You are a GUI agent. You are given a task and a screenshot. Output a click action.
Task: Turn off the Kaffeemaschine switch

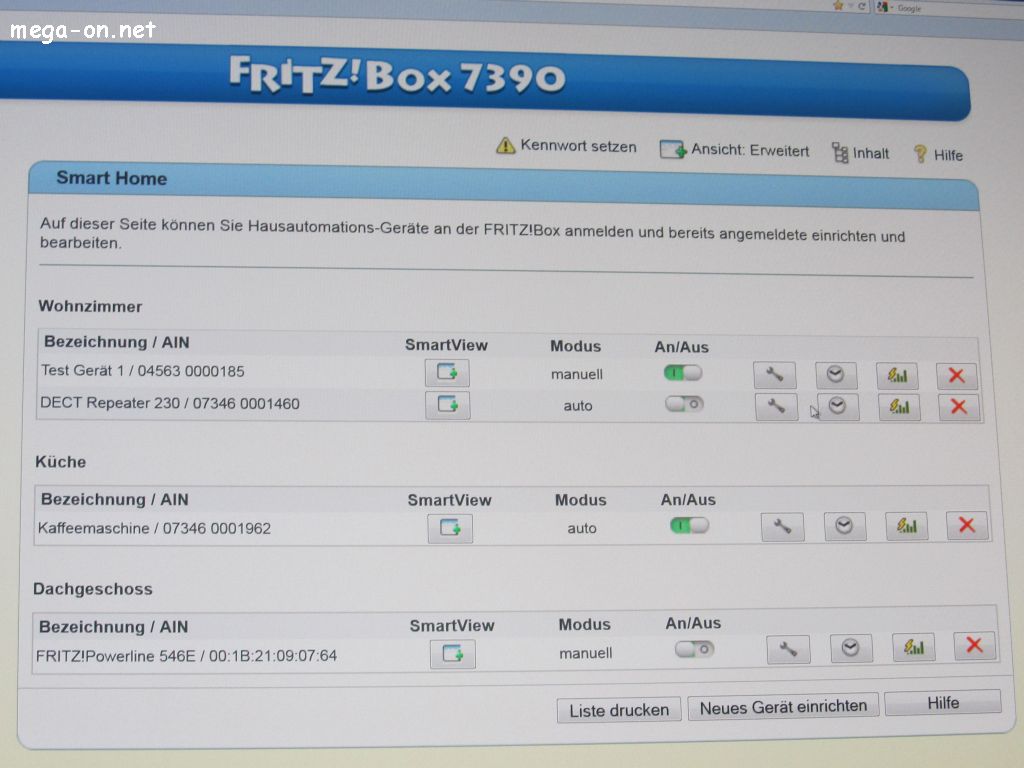click(689, 525)
